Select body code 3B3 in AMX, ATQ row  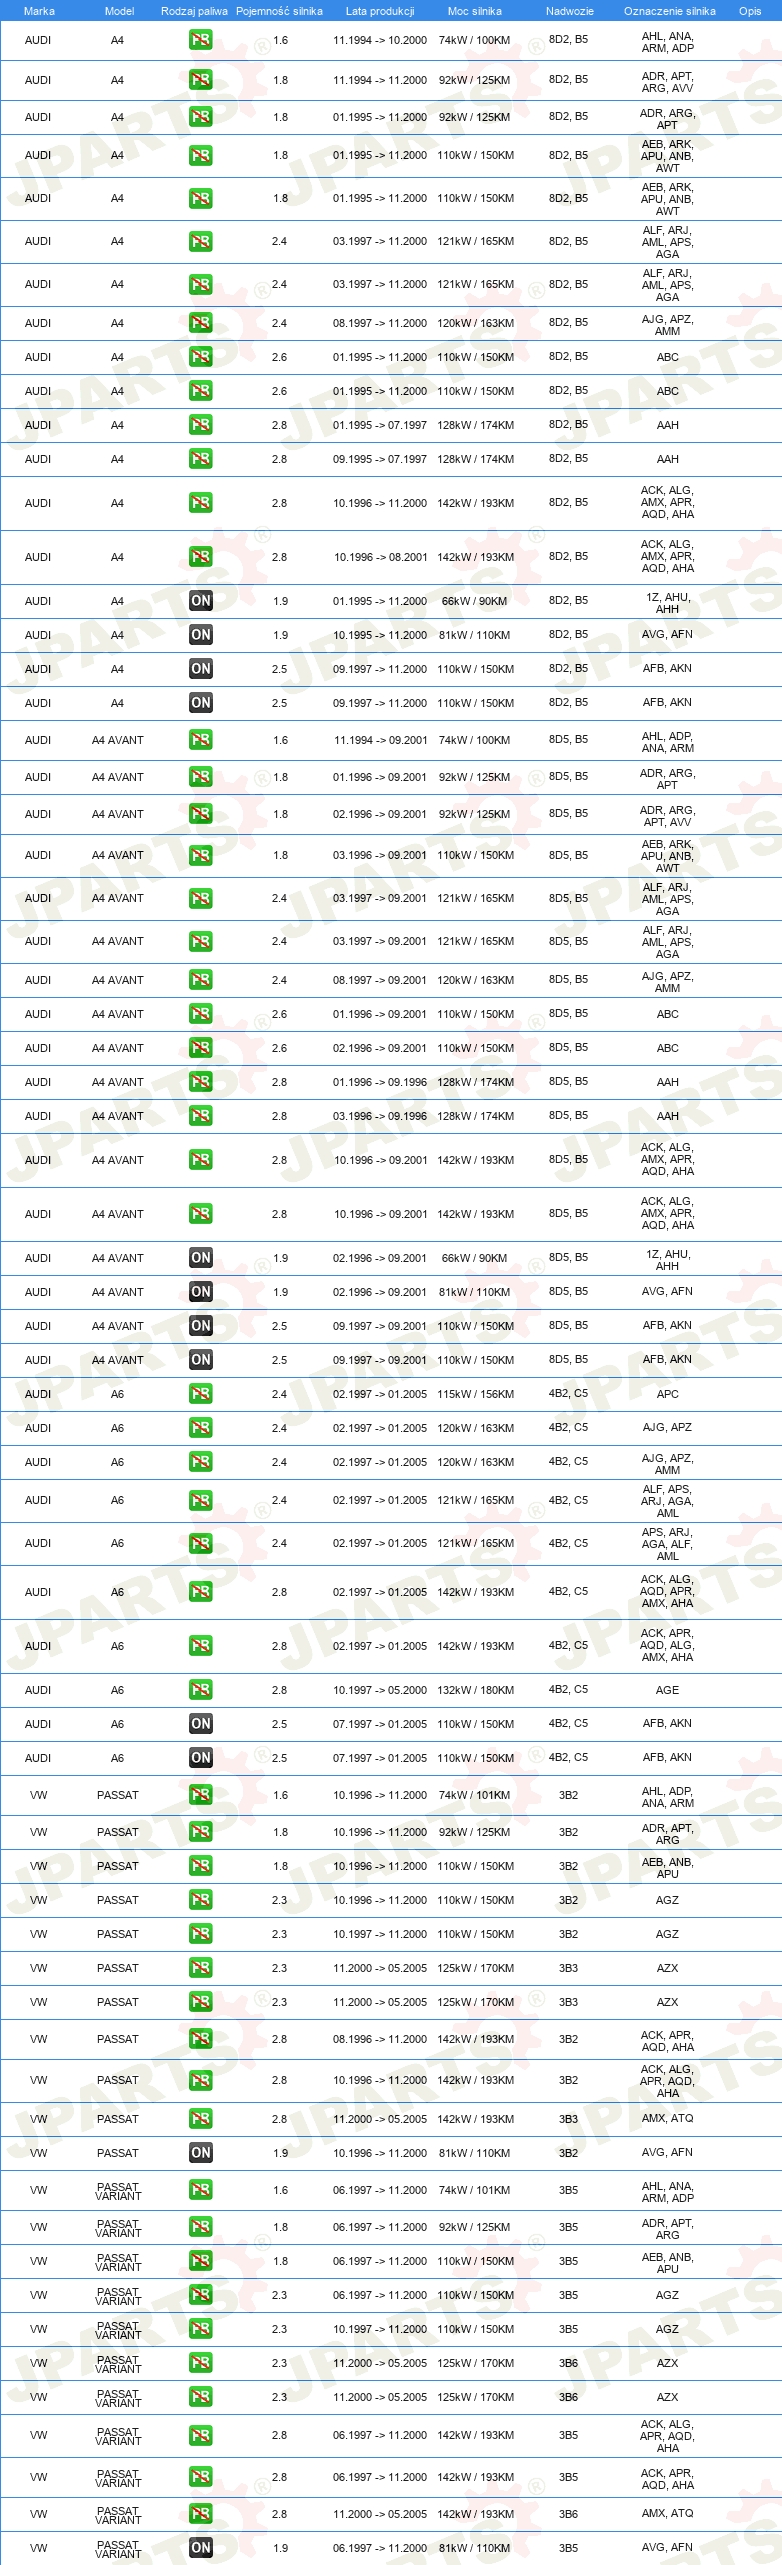568,2119
